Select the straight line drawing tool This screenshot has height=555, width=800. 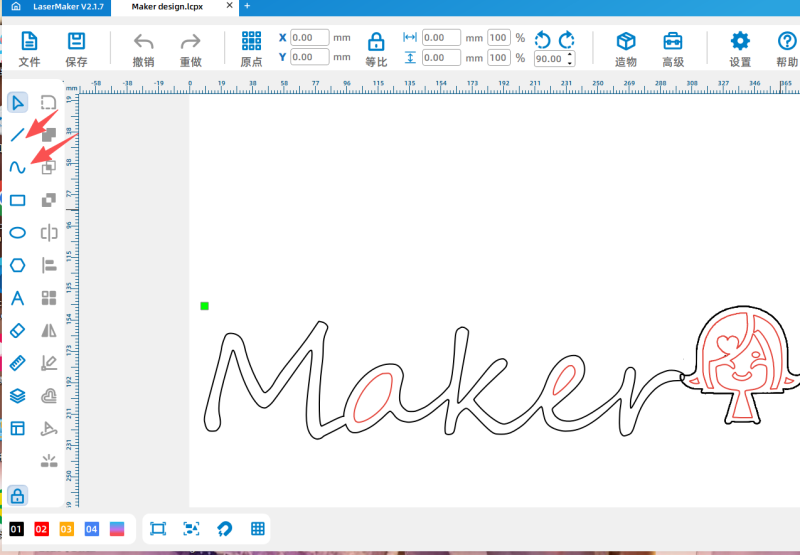[17, 134]
